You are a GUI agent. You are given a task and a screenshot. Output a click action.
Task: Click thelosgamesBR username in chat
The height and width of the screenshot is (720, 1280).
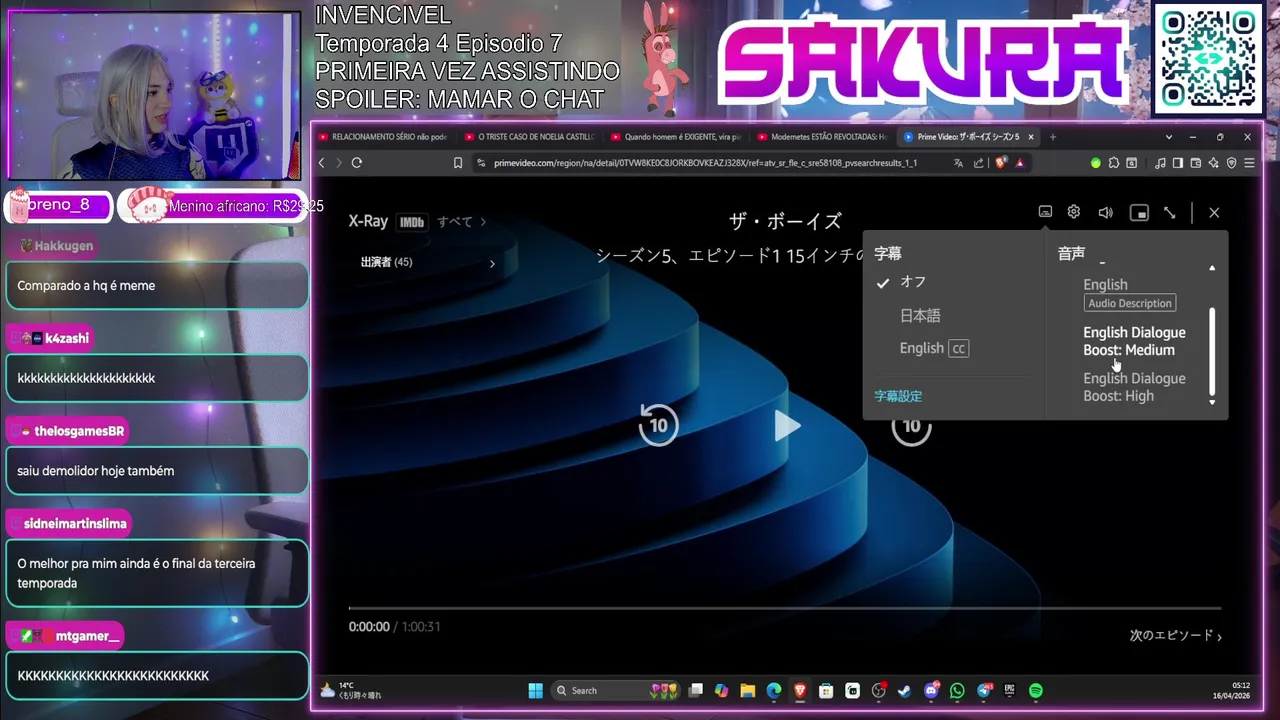[x=79, y=431]
